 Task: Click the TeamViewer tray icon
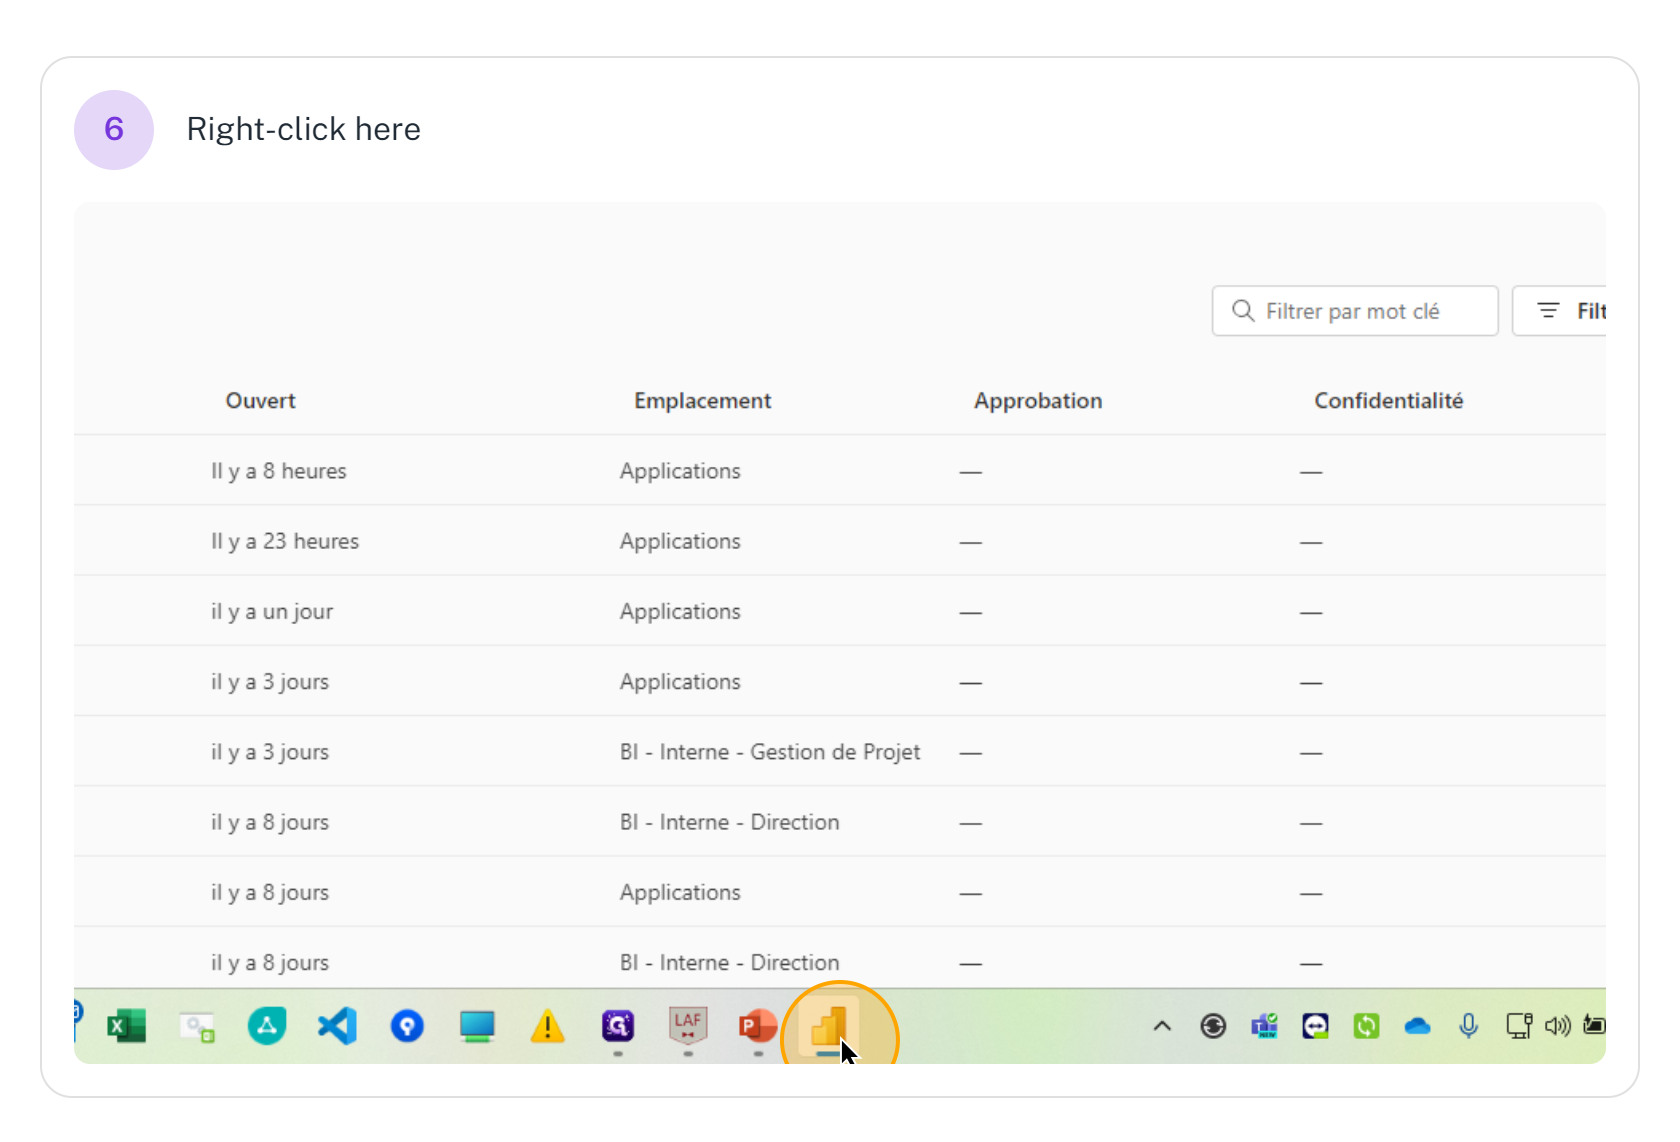coord(1315,1026)
